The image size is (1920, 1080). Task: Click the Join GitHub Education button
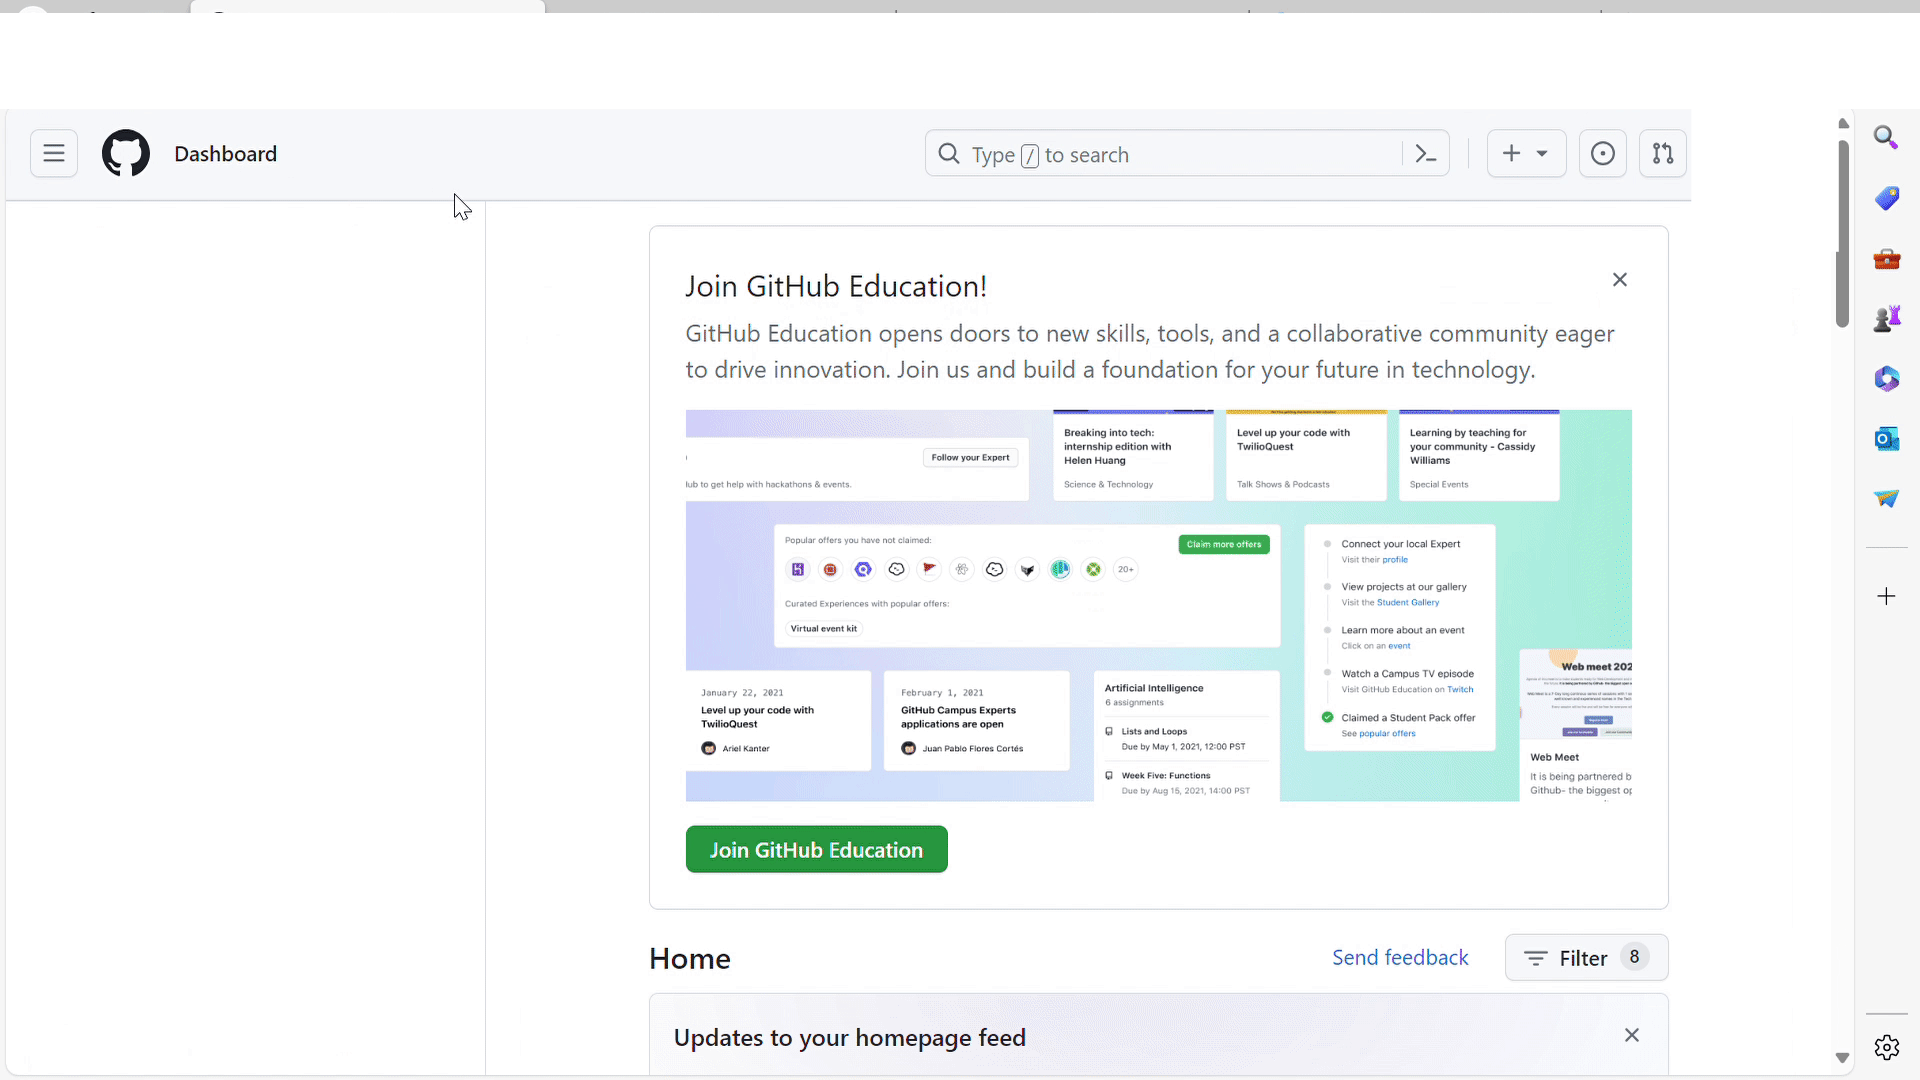click(816, 850)
